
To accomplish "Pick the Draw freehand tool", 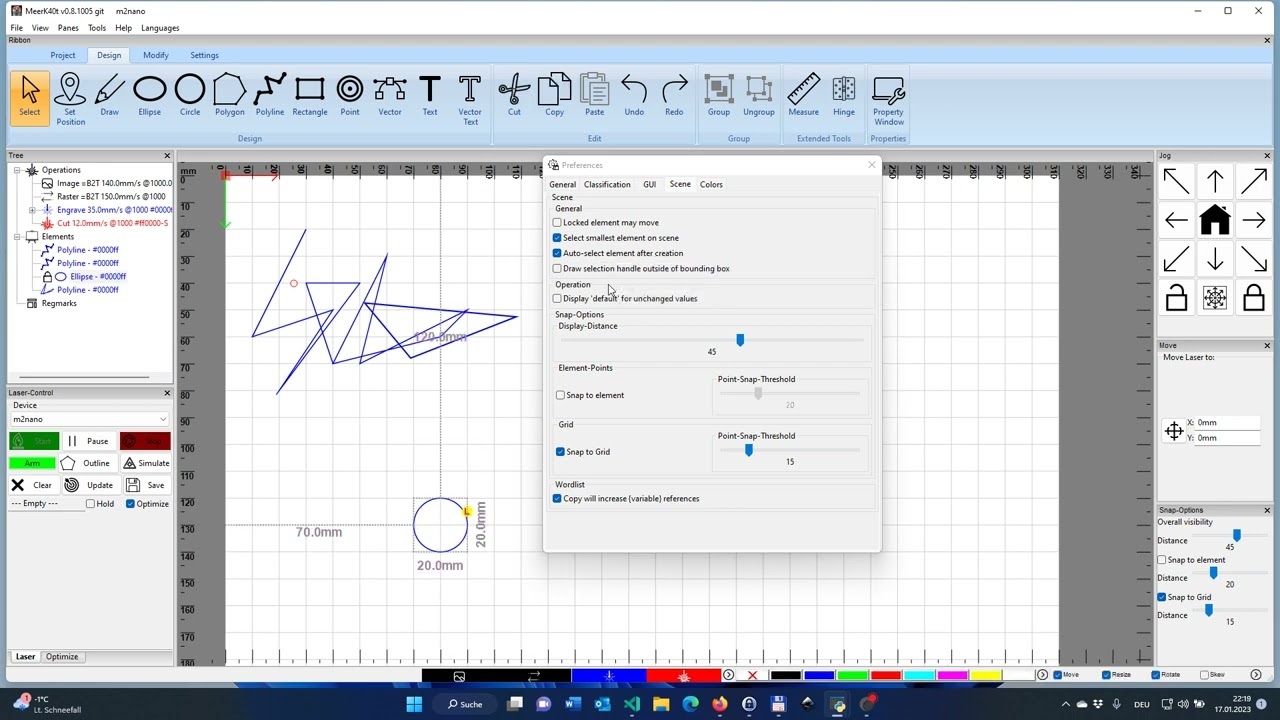I will (109, 97).
